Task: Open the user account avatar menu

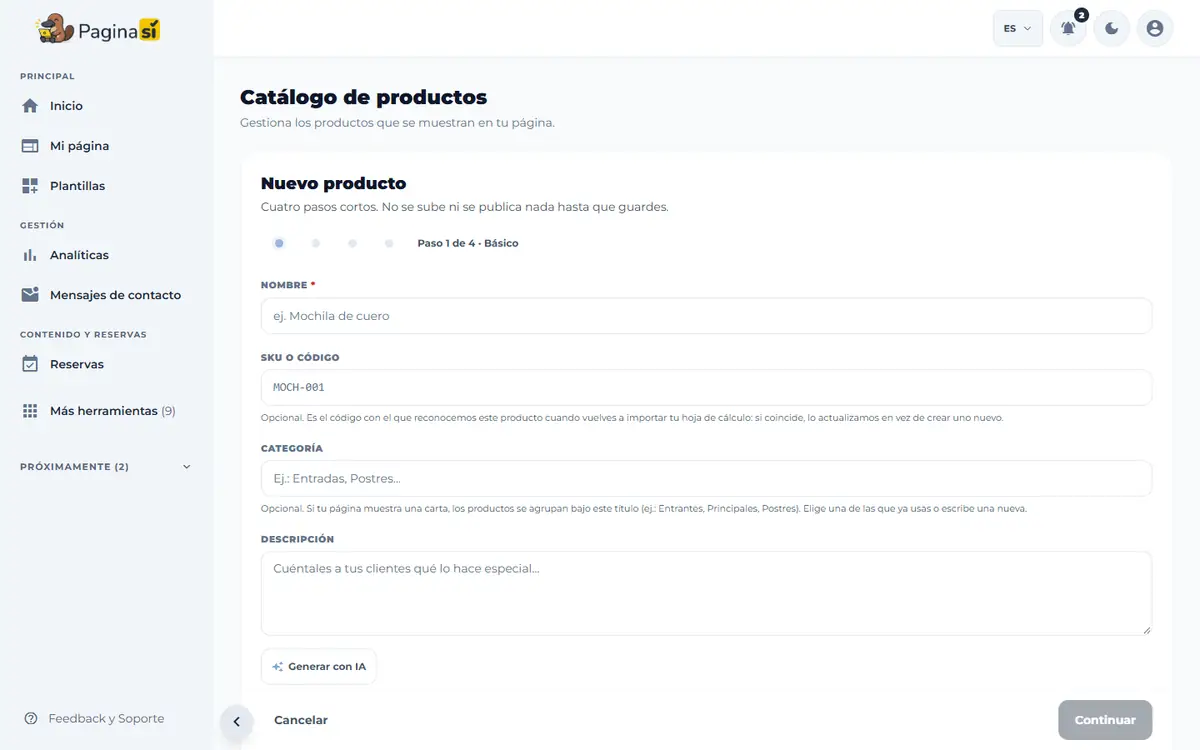Action: (x=1155, y=28)
